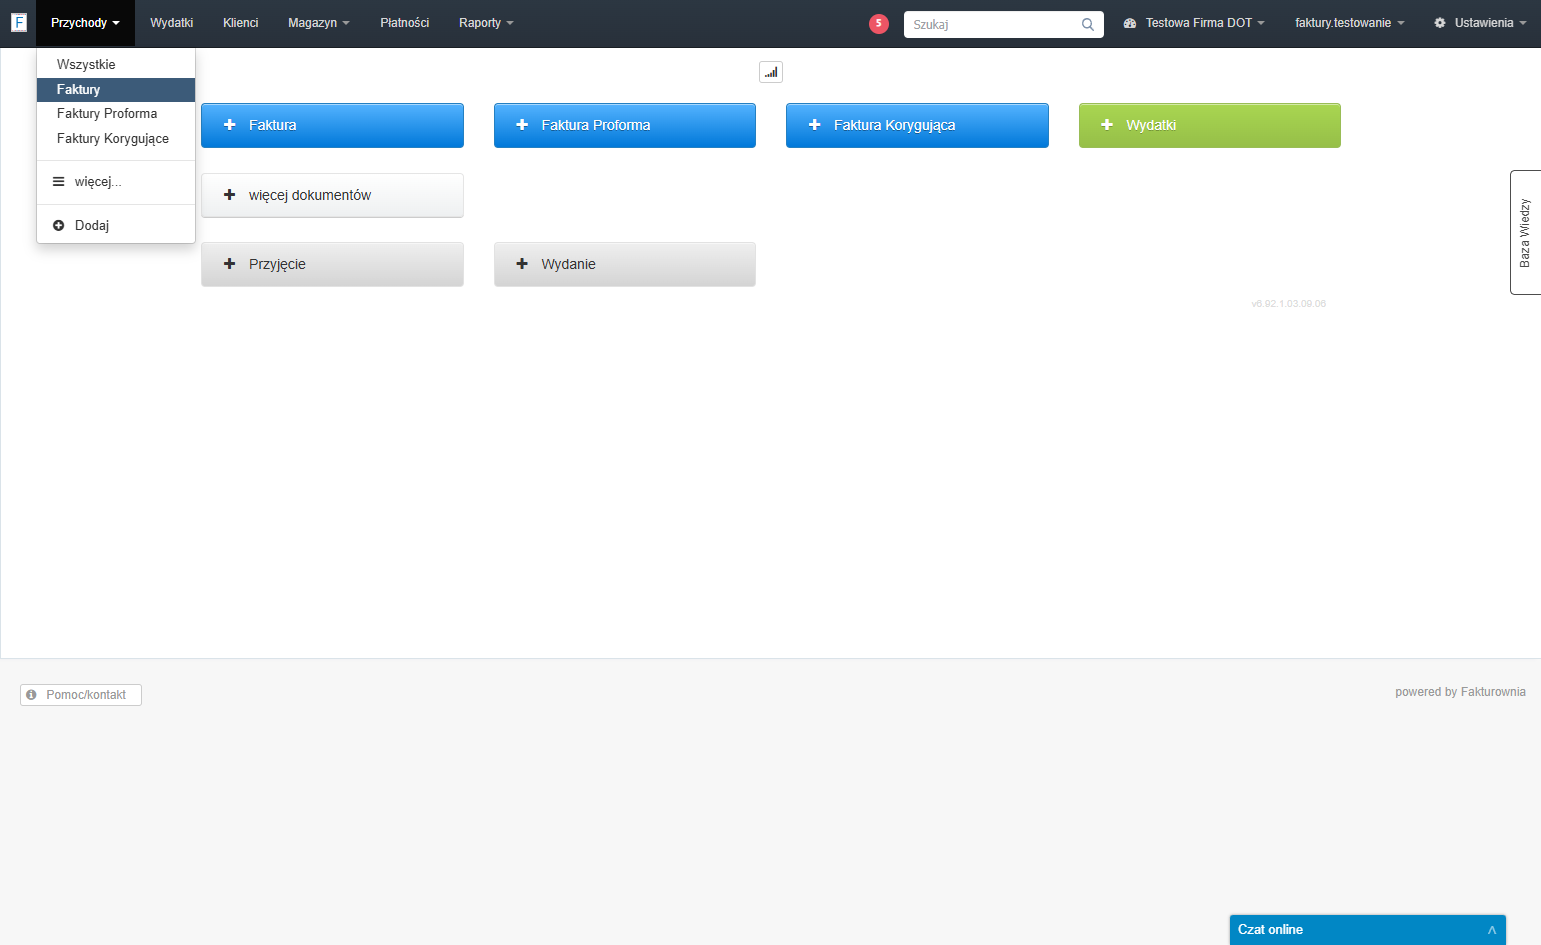Click the plus icon on Faktura button
The width and height of the screenshot is (1541, 945).
pos(229,125)
